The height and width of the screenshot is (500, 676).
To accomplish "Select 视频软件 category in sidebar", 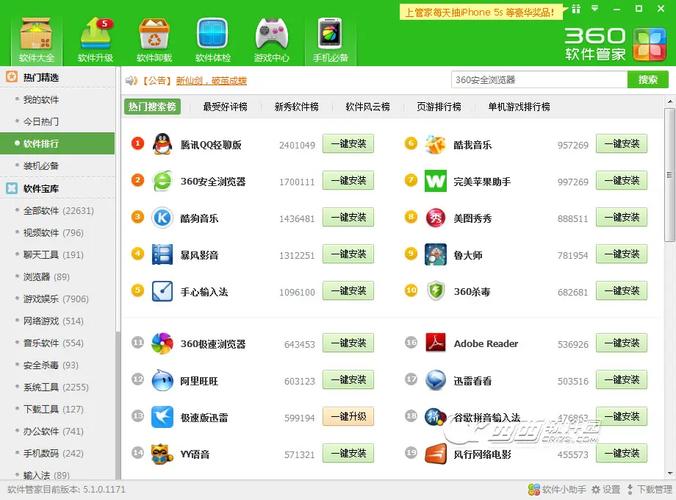I will [x=52, y=233].
